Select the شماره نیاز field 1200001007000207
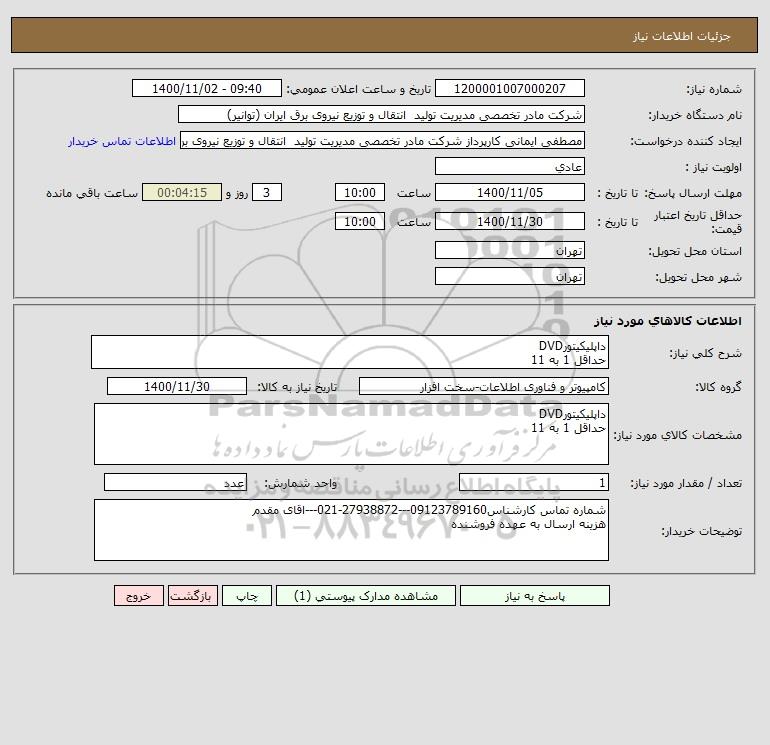Screen dimensions: 770x745 [510, 88]
